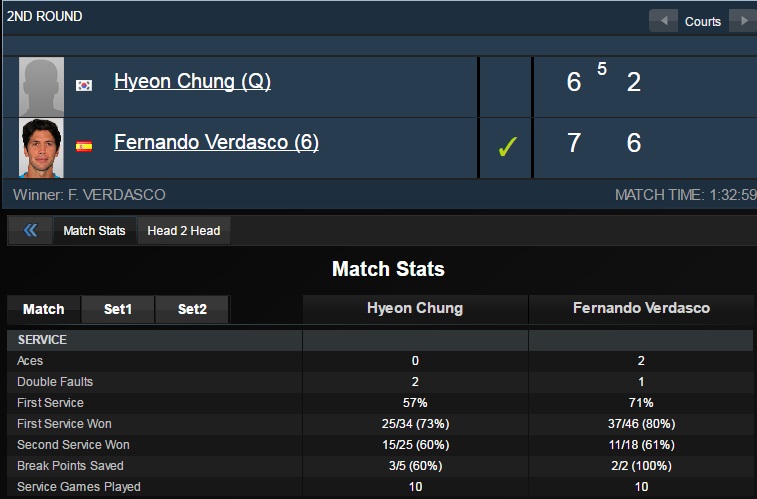Open Fernando Verdasco (6) player link
757x499 pixels.
(216, 142)
